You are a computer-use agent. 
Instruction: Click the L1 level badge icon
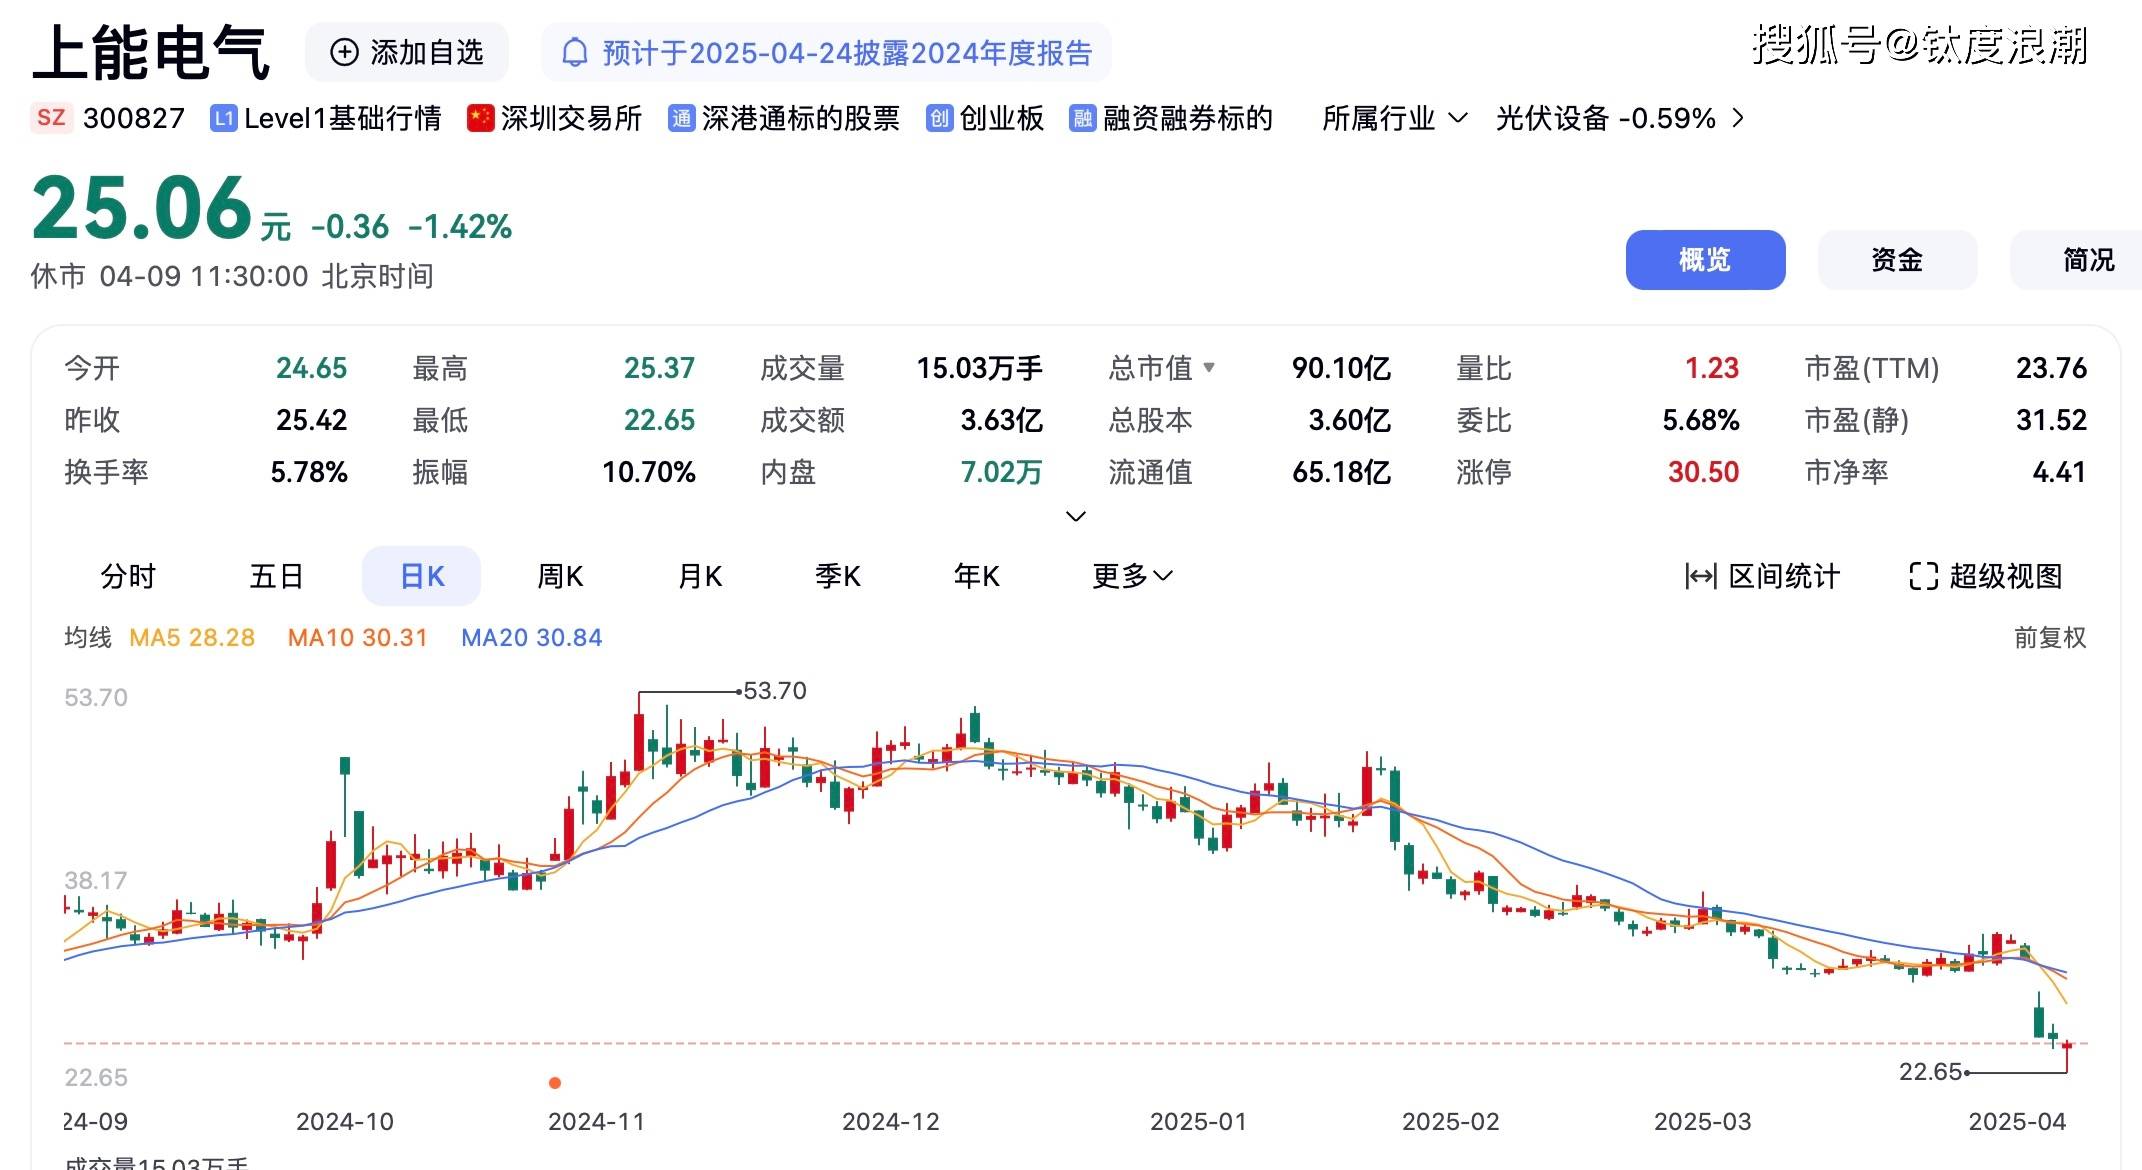pyautogui.click(x=223, y=119)
